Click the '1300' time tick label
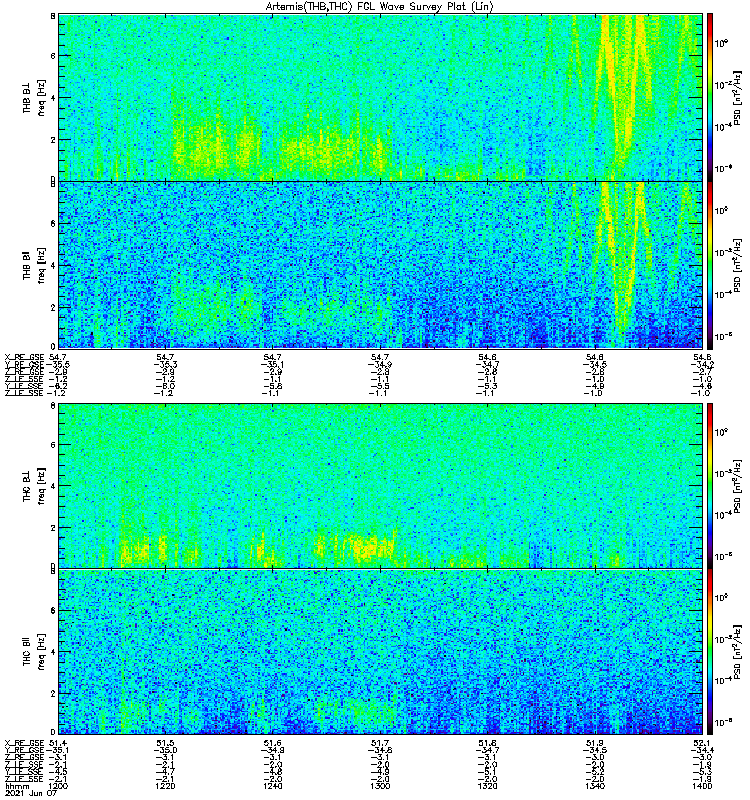The image size is (750, 800). tap(380, 786)
